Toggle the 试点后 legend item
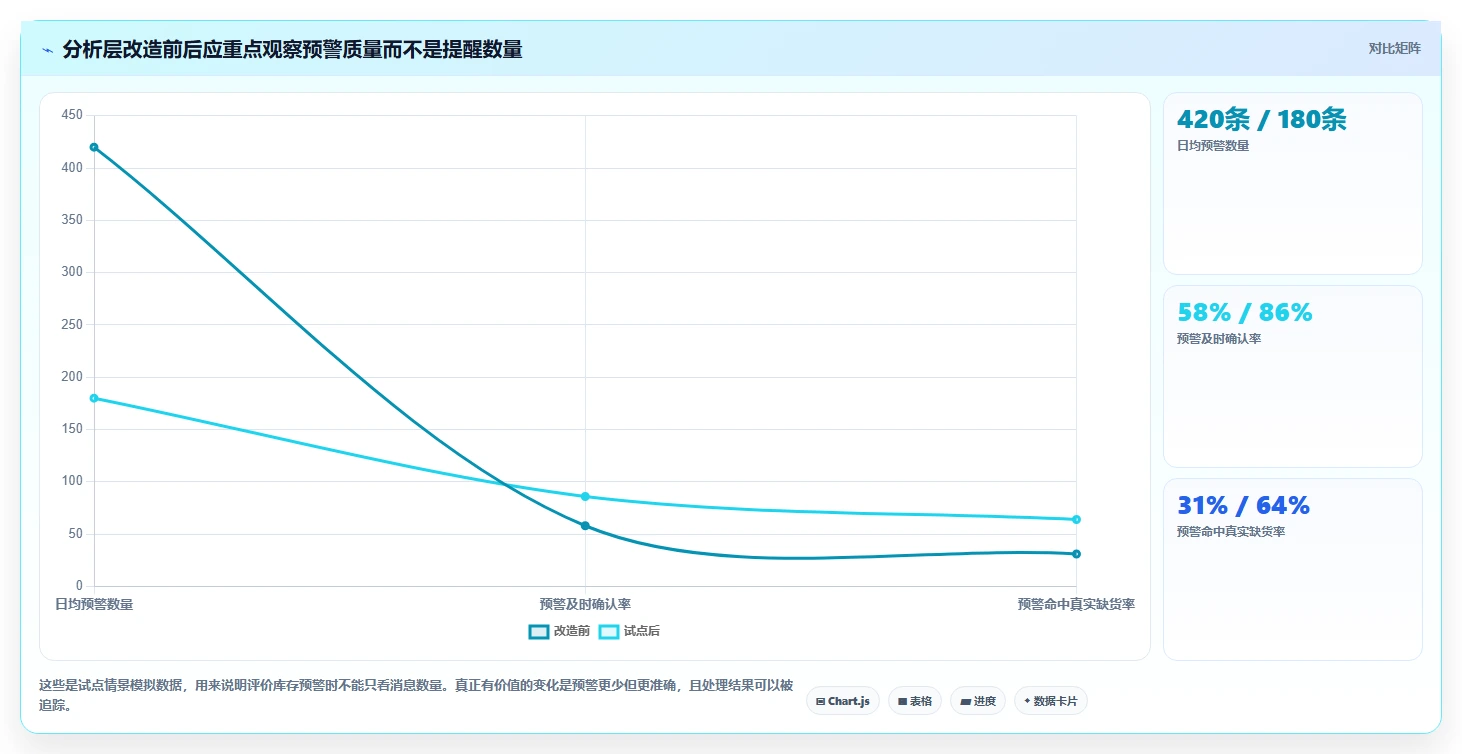Viewport: 1462px width, 754px height. point(629,631)
